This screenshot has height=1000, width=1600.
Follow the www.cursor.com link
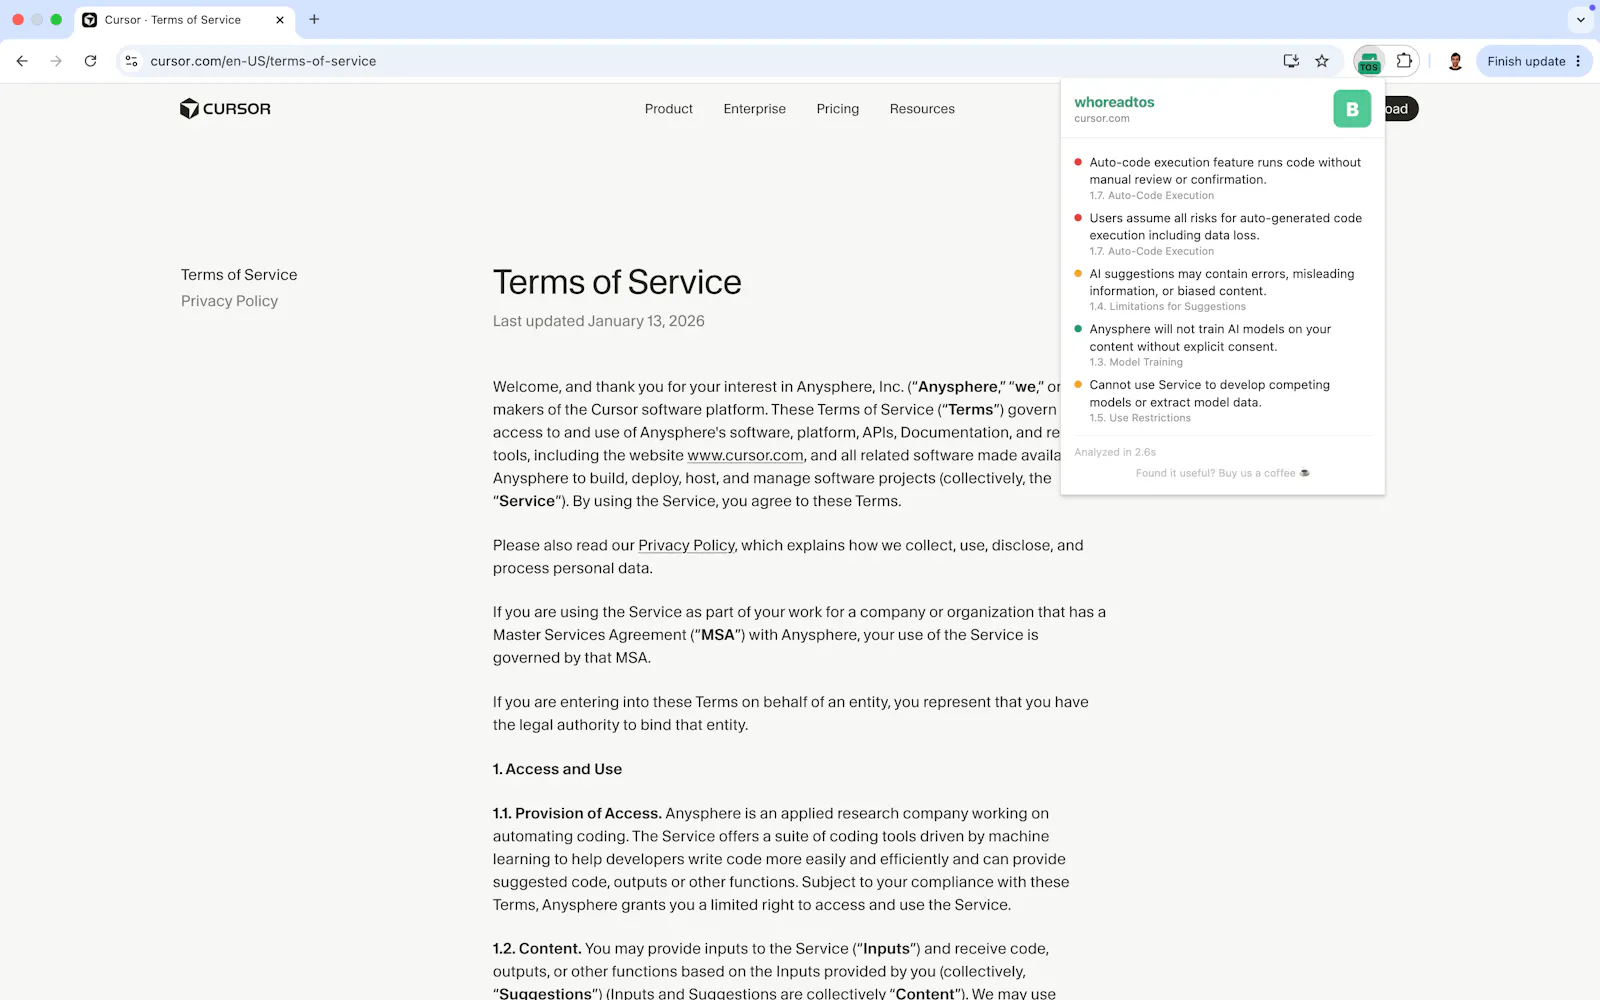pos(745,455)
